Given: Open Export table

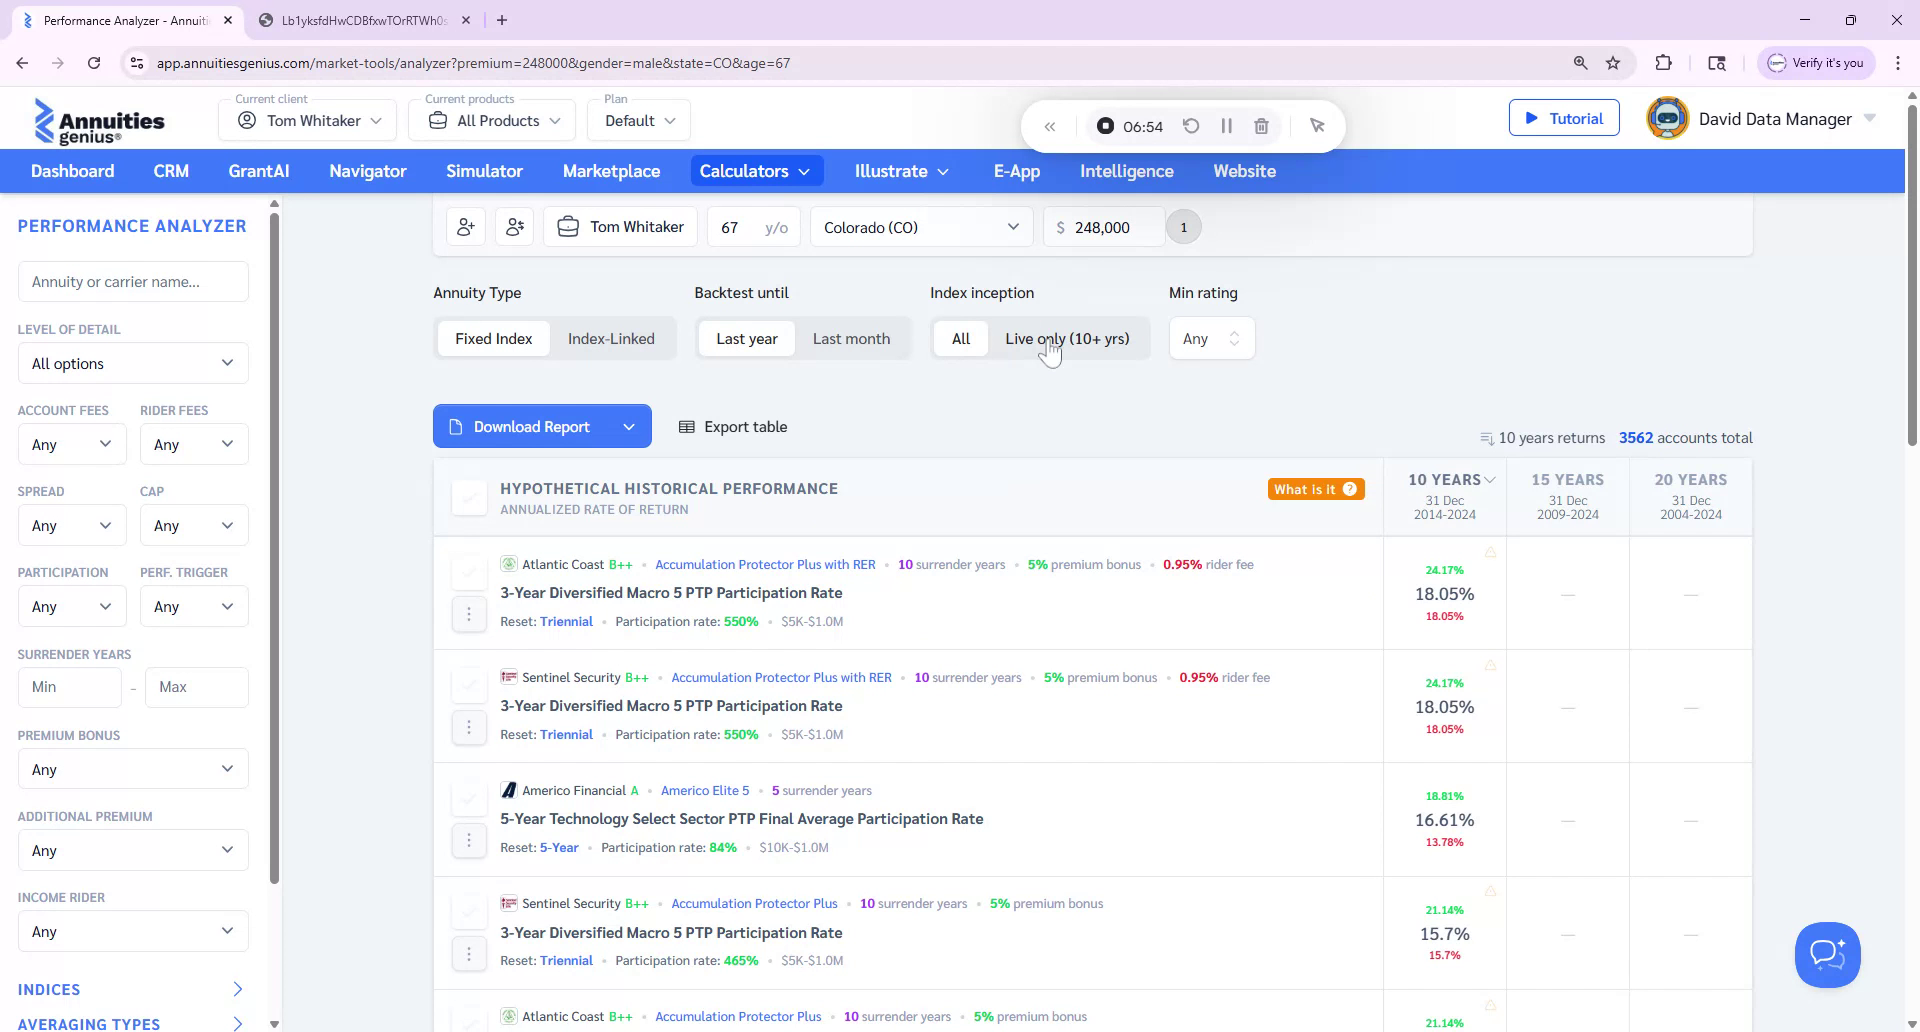Looking at the screenshot, I should tap(733, 426).
